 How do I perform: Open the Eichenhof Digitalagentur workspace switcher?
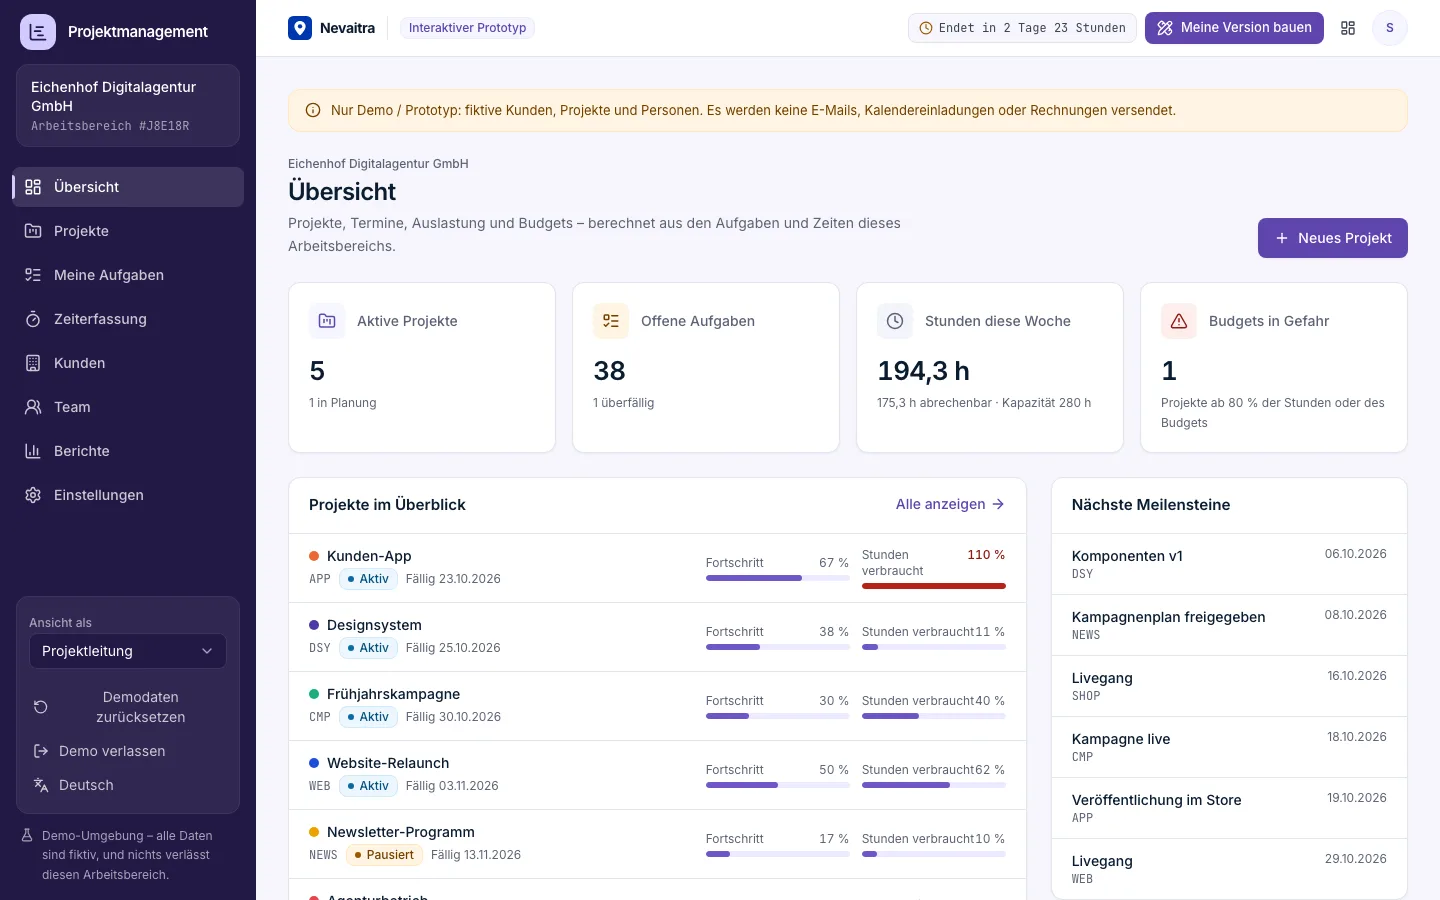click(128, 106)
